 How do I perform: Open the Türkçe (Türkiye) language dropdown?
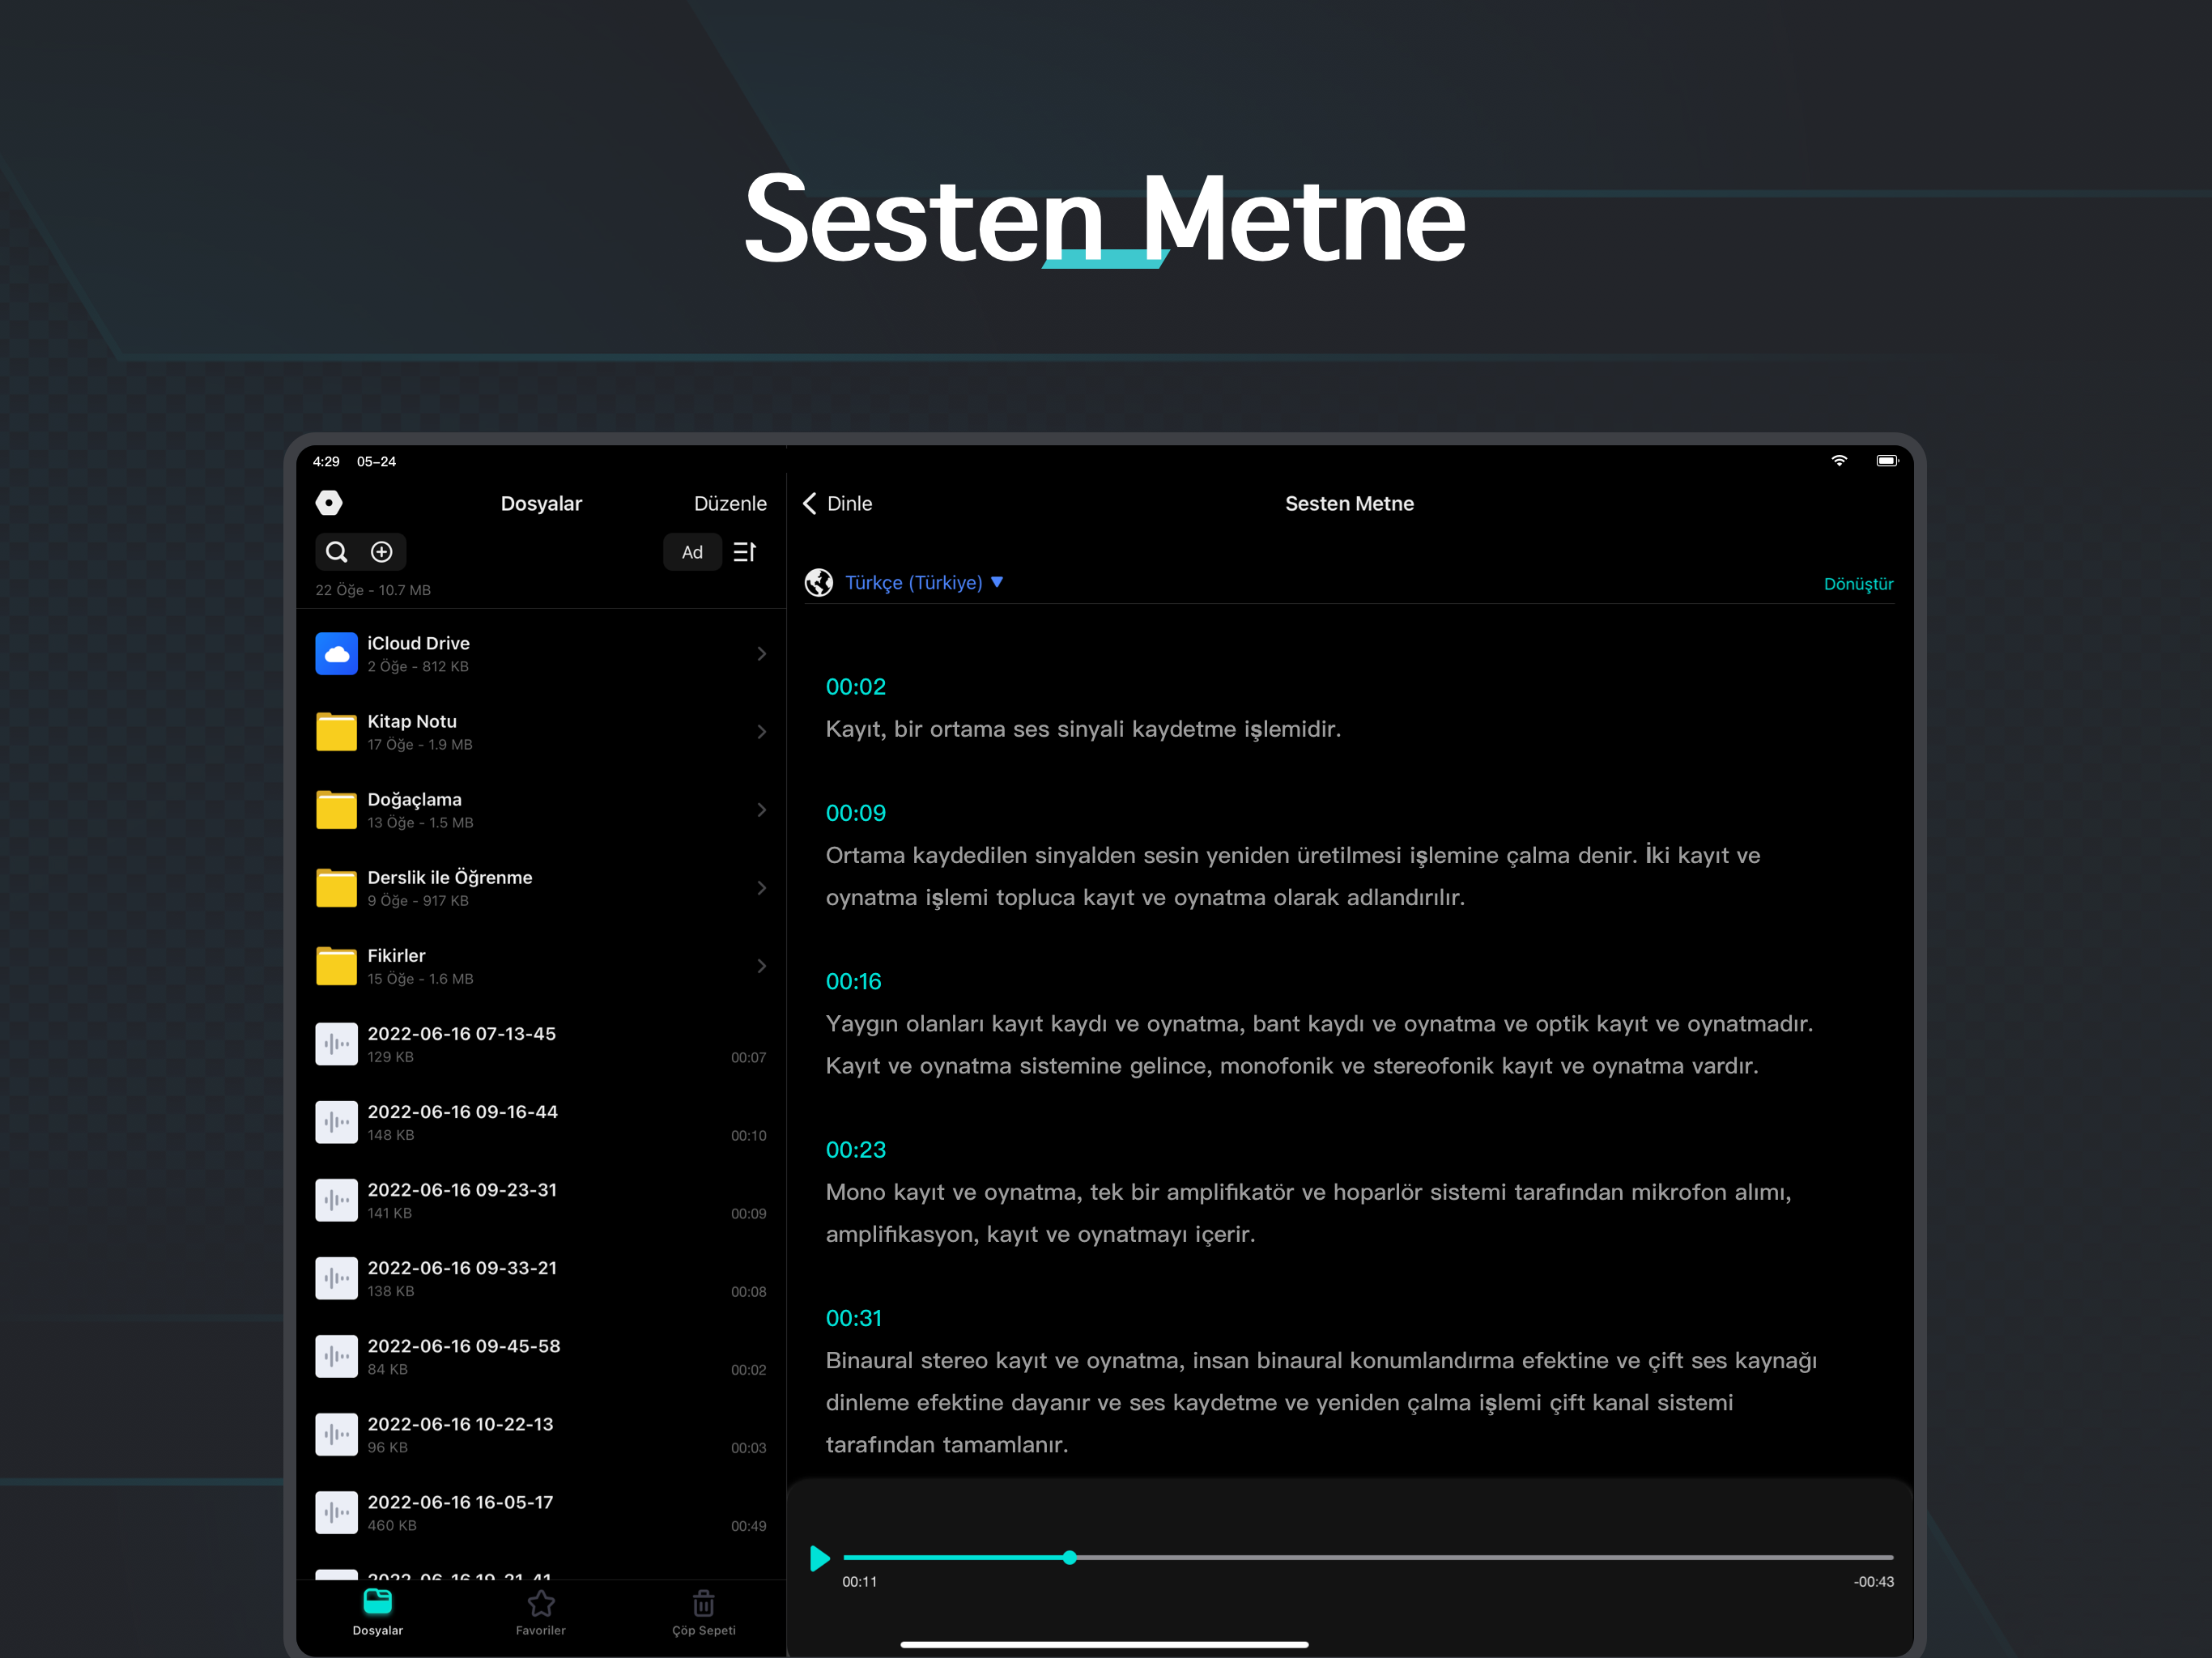(923, 582)
